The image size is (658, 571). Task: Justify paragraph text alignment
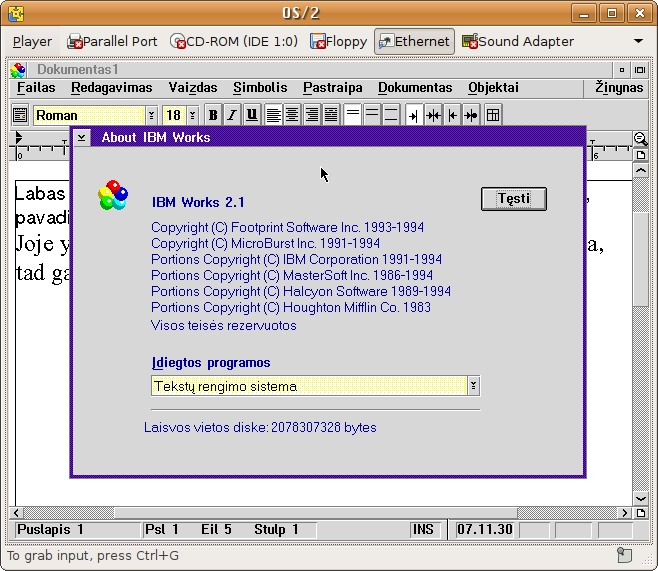click(331, 115)
